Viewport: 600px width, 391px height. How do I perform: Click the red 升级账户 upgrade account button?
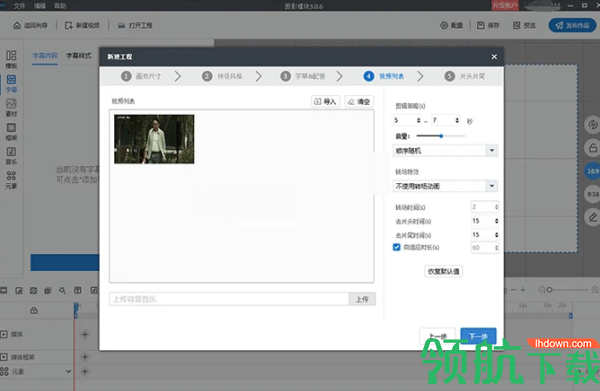(504, 5)
